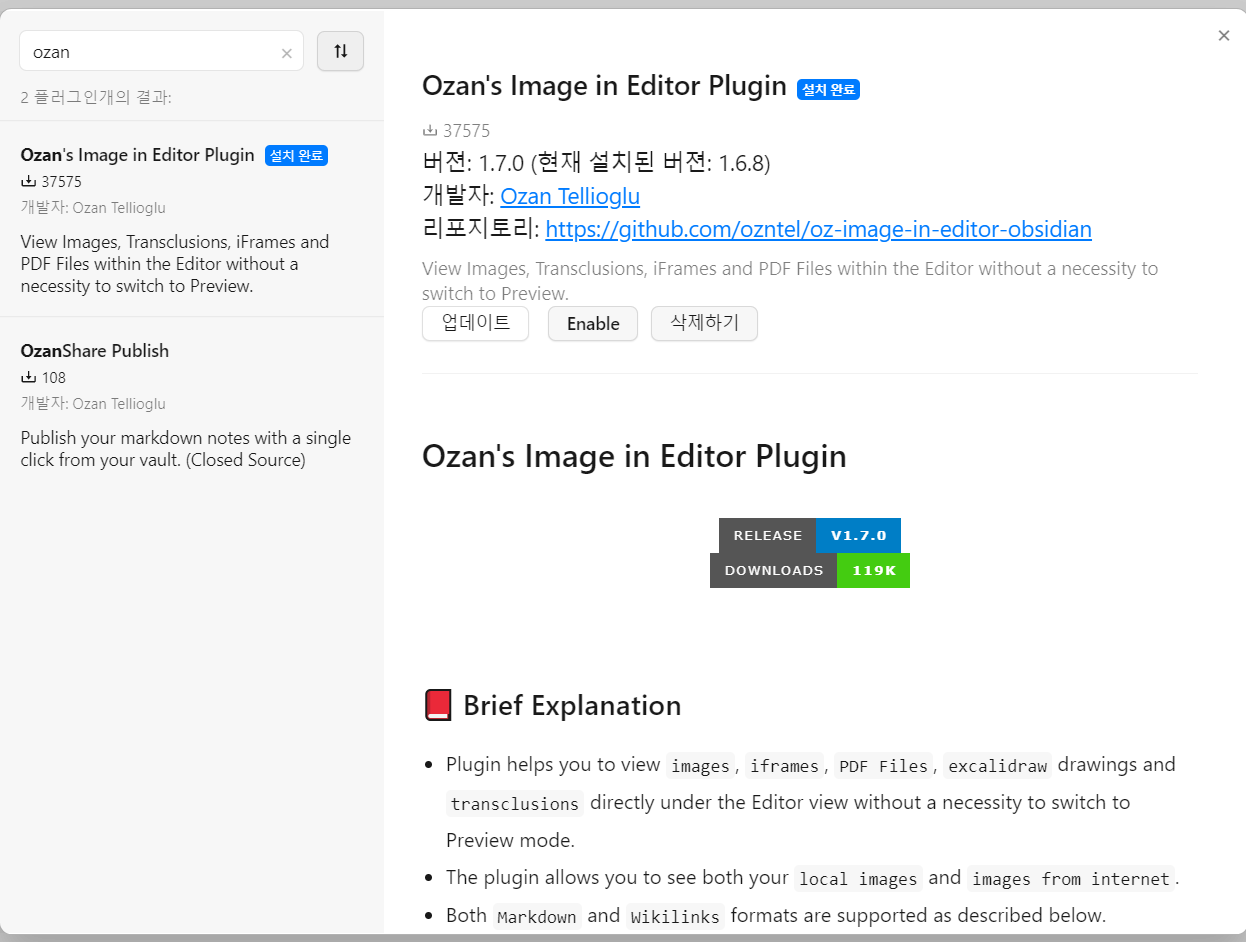1246x942 pixels.
Task: Click the red book emoji beside Brief Explanation
Action: [438, 706]
